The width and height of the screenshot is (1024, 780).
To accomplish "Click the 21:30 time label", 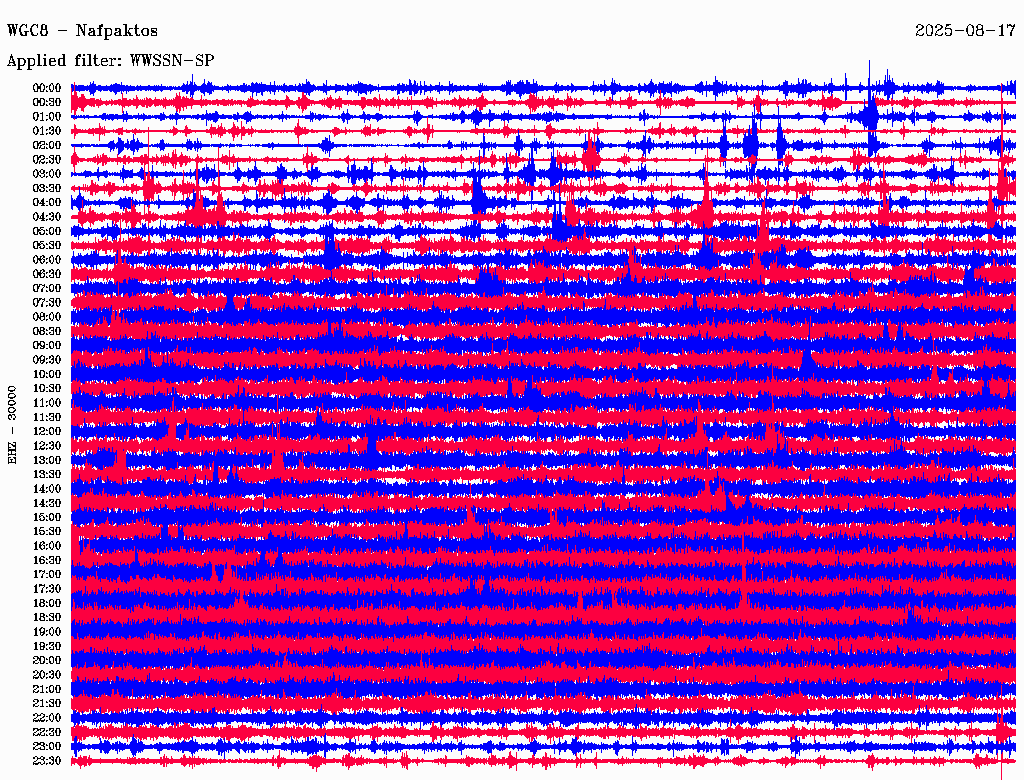I will pyautogui.click(x=47, y=704).
